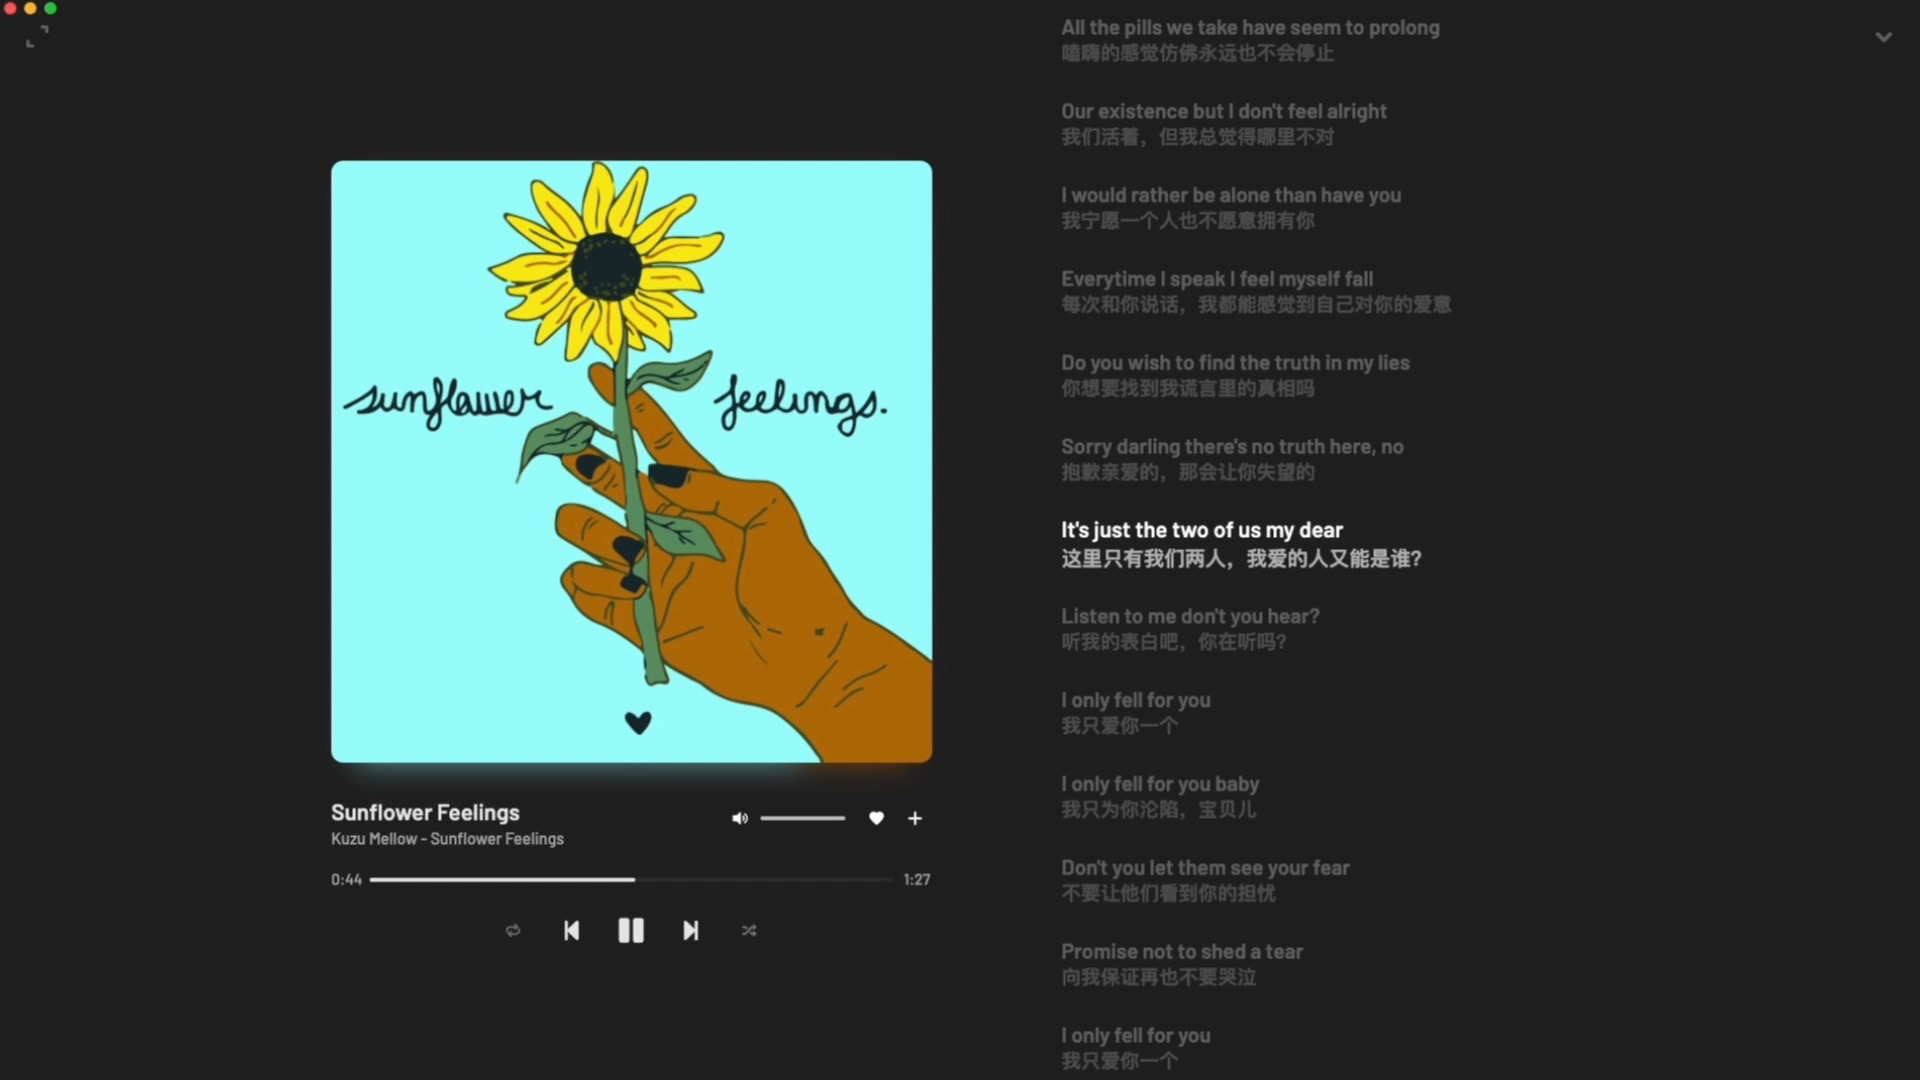The width and height of the screenshot is (1920, 1080).
Task: Toggle shuffle playback
Action: tap(749, 931)
